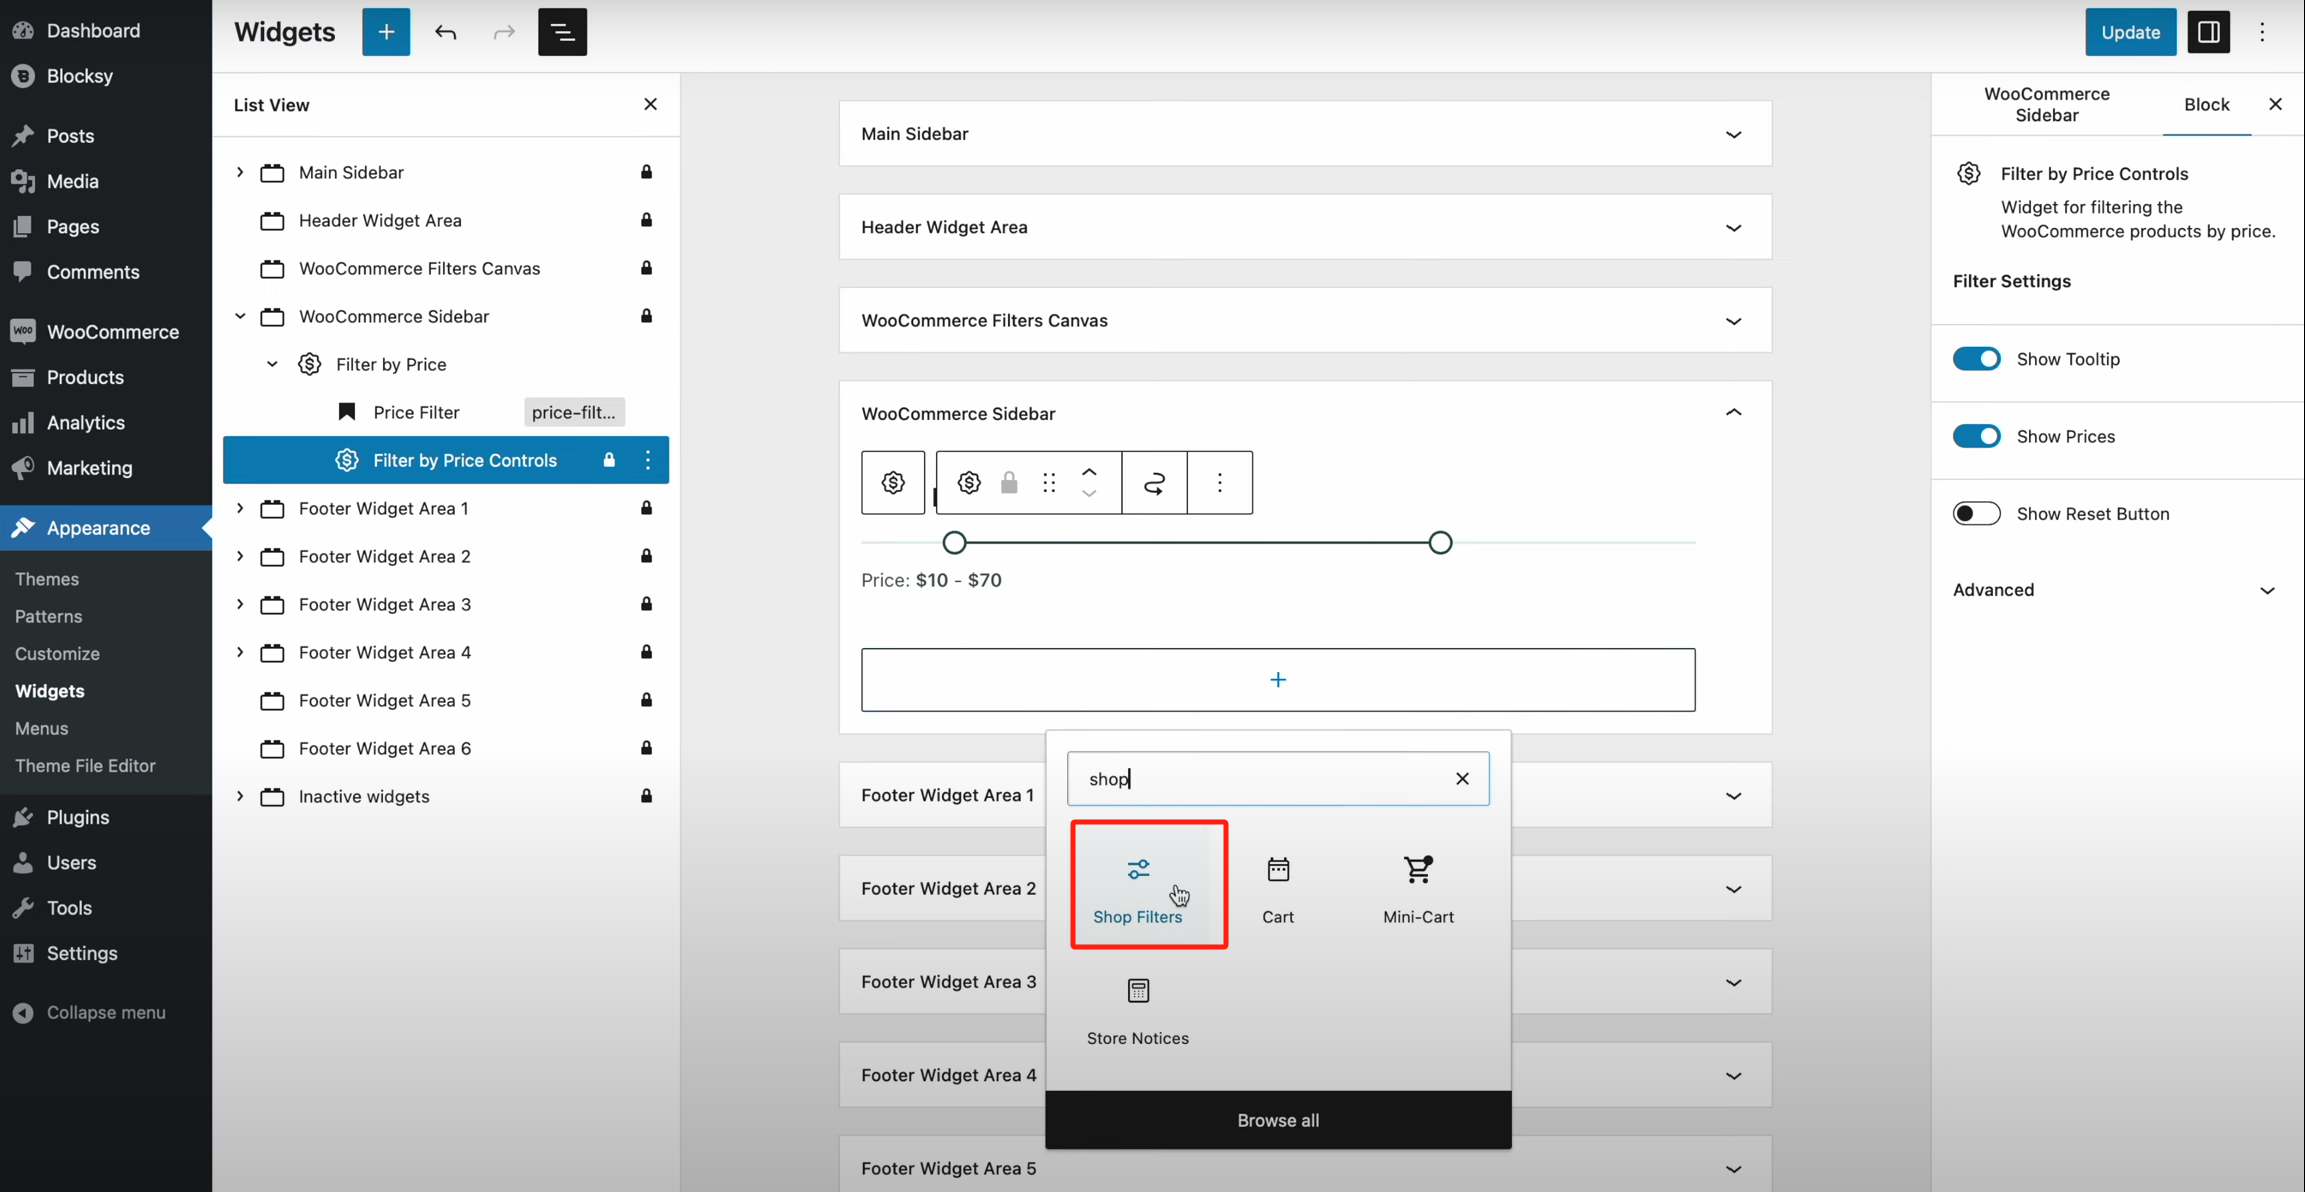Toggle the List View document overview icon
Image resolution: width=2305 pixels, height=1192 pixels.
pyautogui.click(x=562, y=32)
